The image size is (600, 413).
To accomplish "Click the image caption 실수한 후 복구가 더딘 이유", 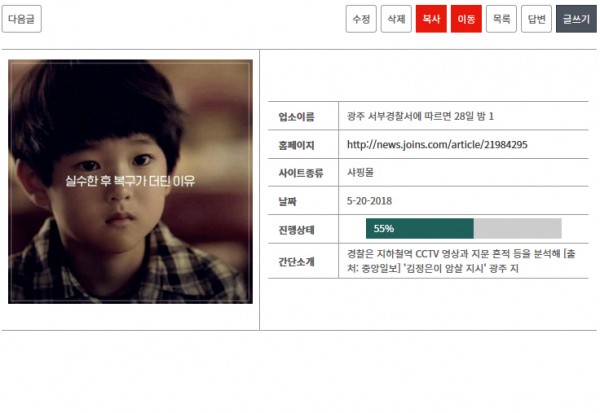I will point(130,181).
